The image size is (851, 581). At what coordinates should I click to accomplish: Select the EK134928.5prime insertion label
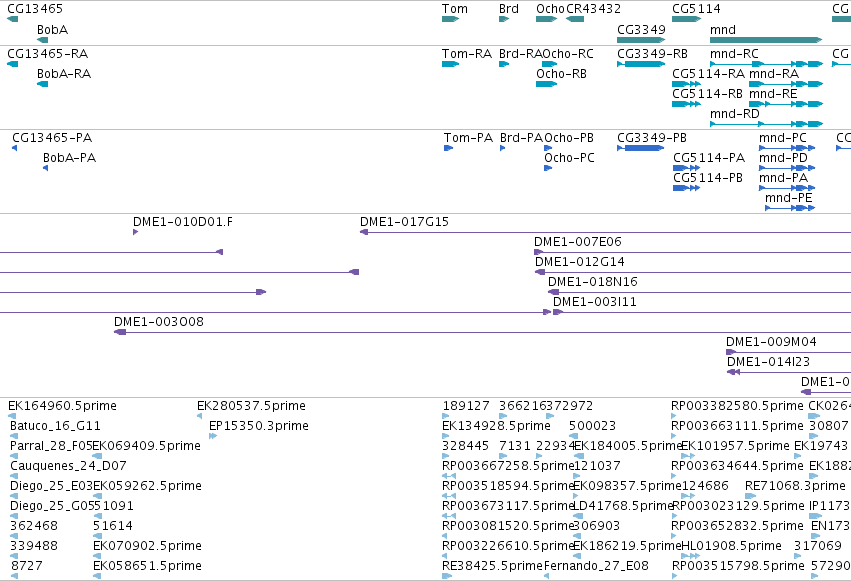(x=497, y=426)
